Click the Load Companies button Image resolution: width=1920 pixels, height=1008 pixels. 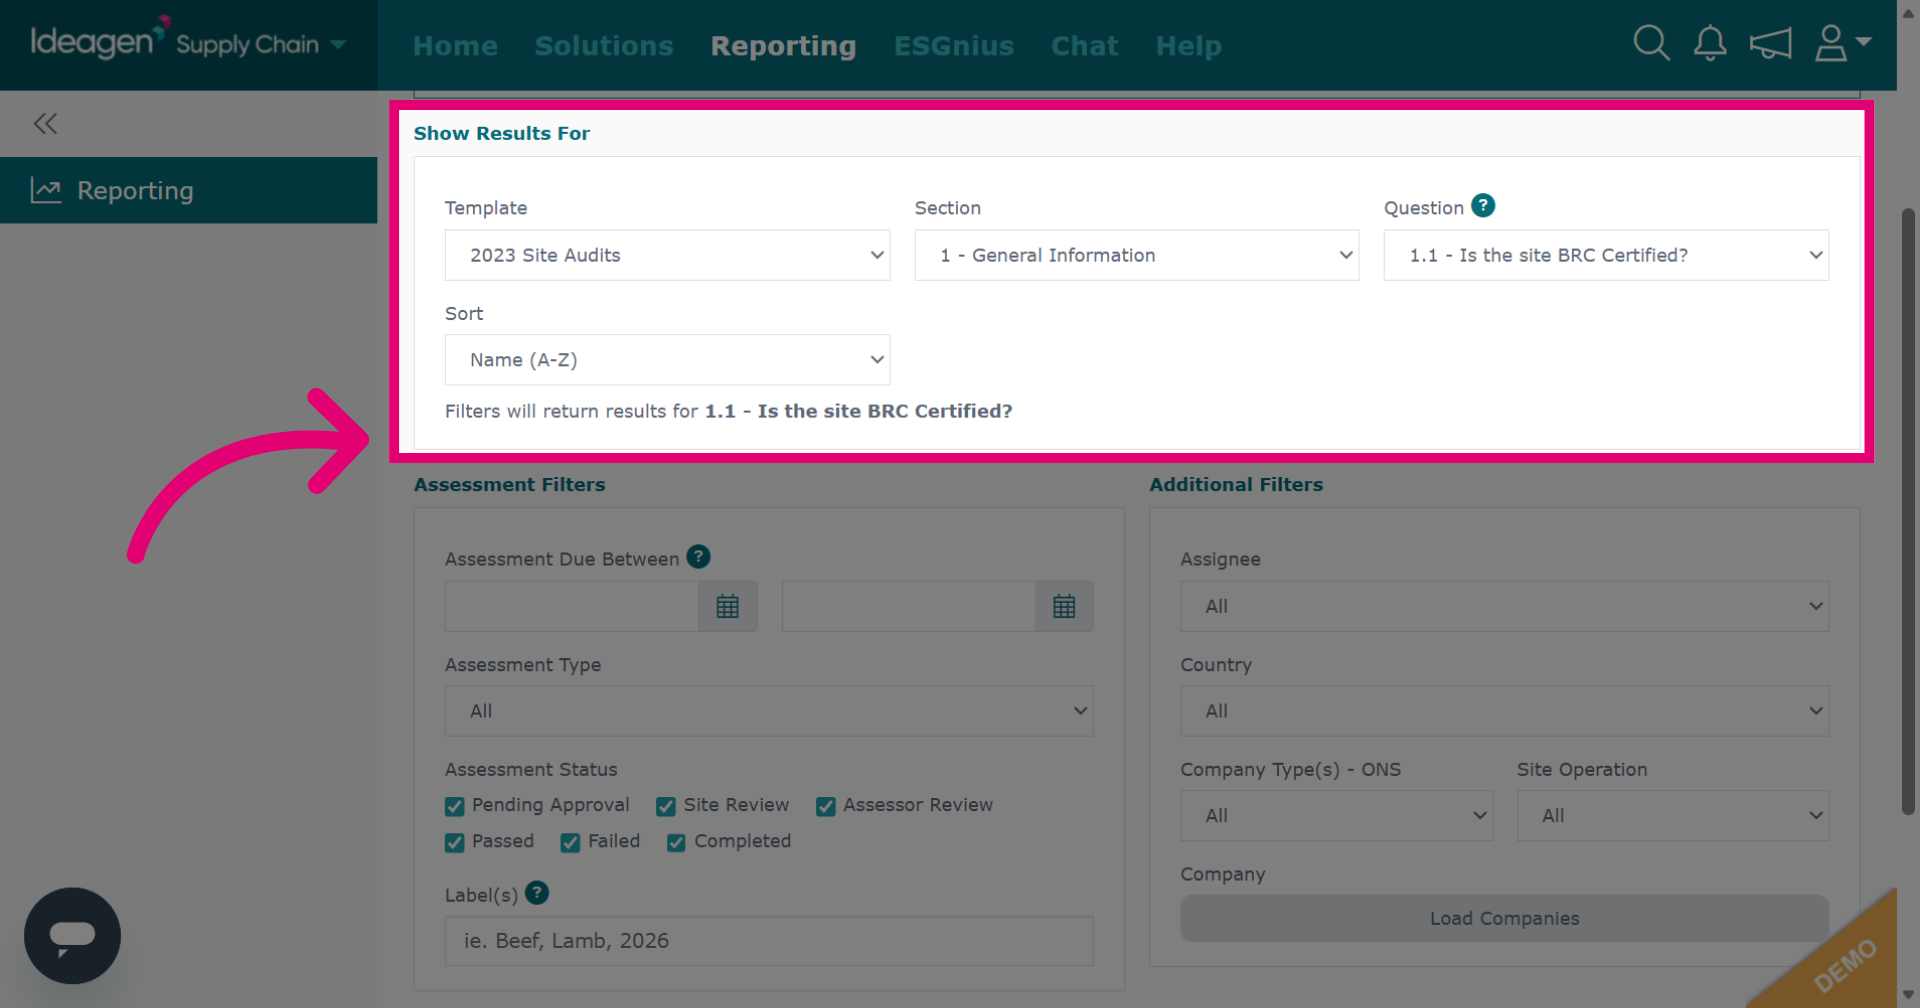tap(1504, 918)
